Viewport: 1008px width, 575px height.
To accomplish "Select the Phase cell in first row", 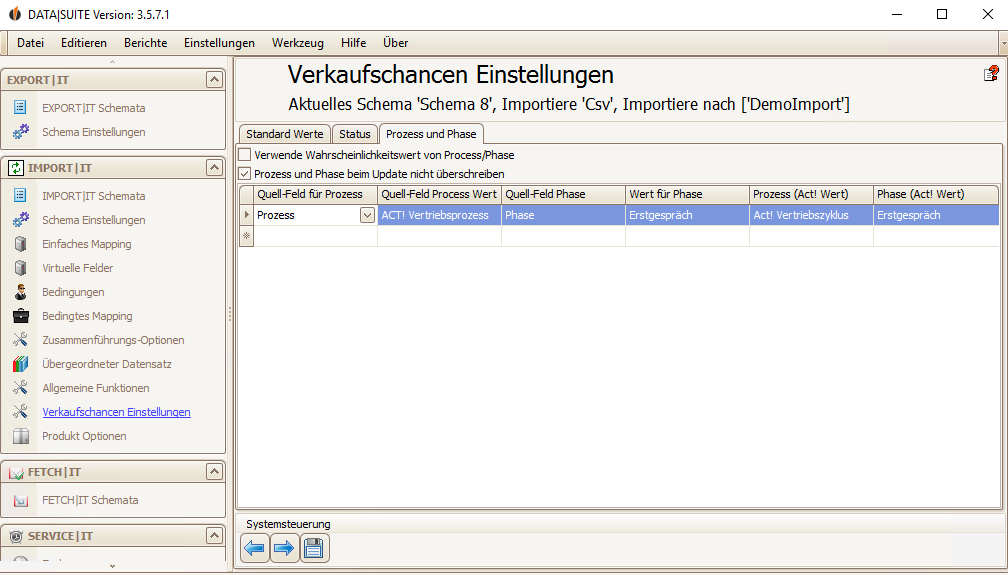I will pos(563,215).
